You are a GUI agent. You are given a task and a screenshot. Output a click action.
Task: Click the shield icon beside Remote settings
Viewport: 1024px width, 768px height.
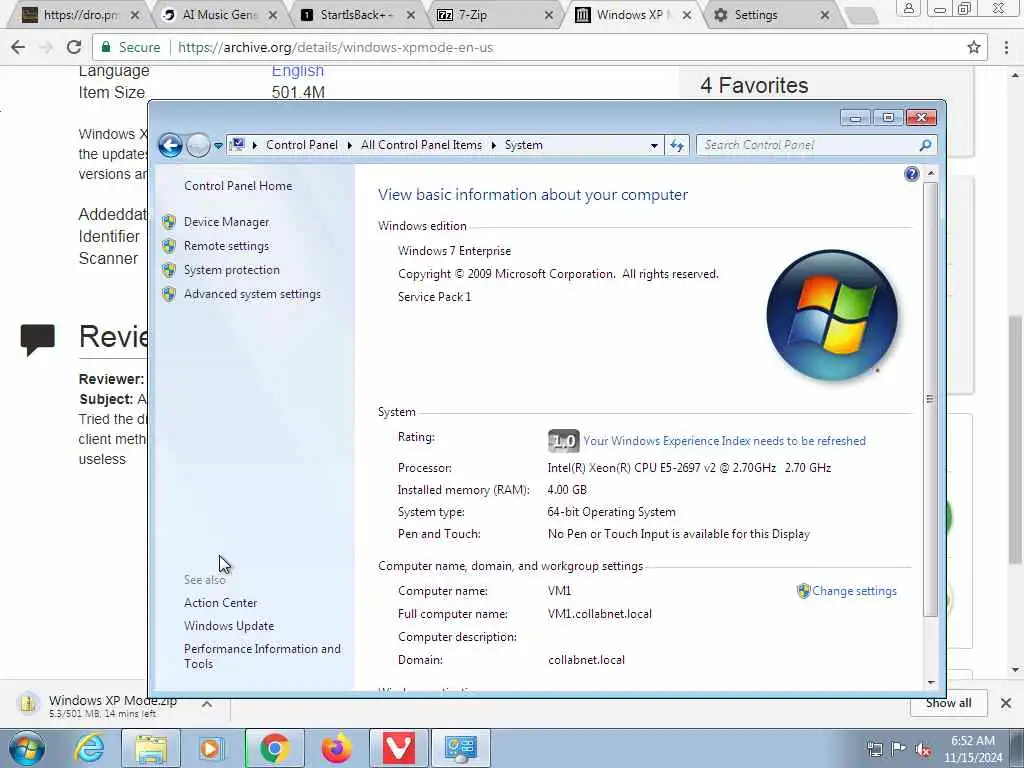169,246
